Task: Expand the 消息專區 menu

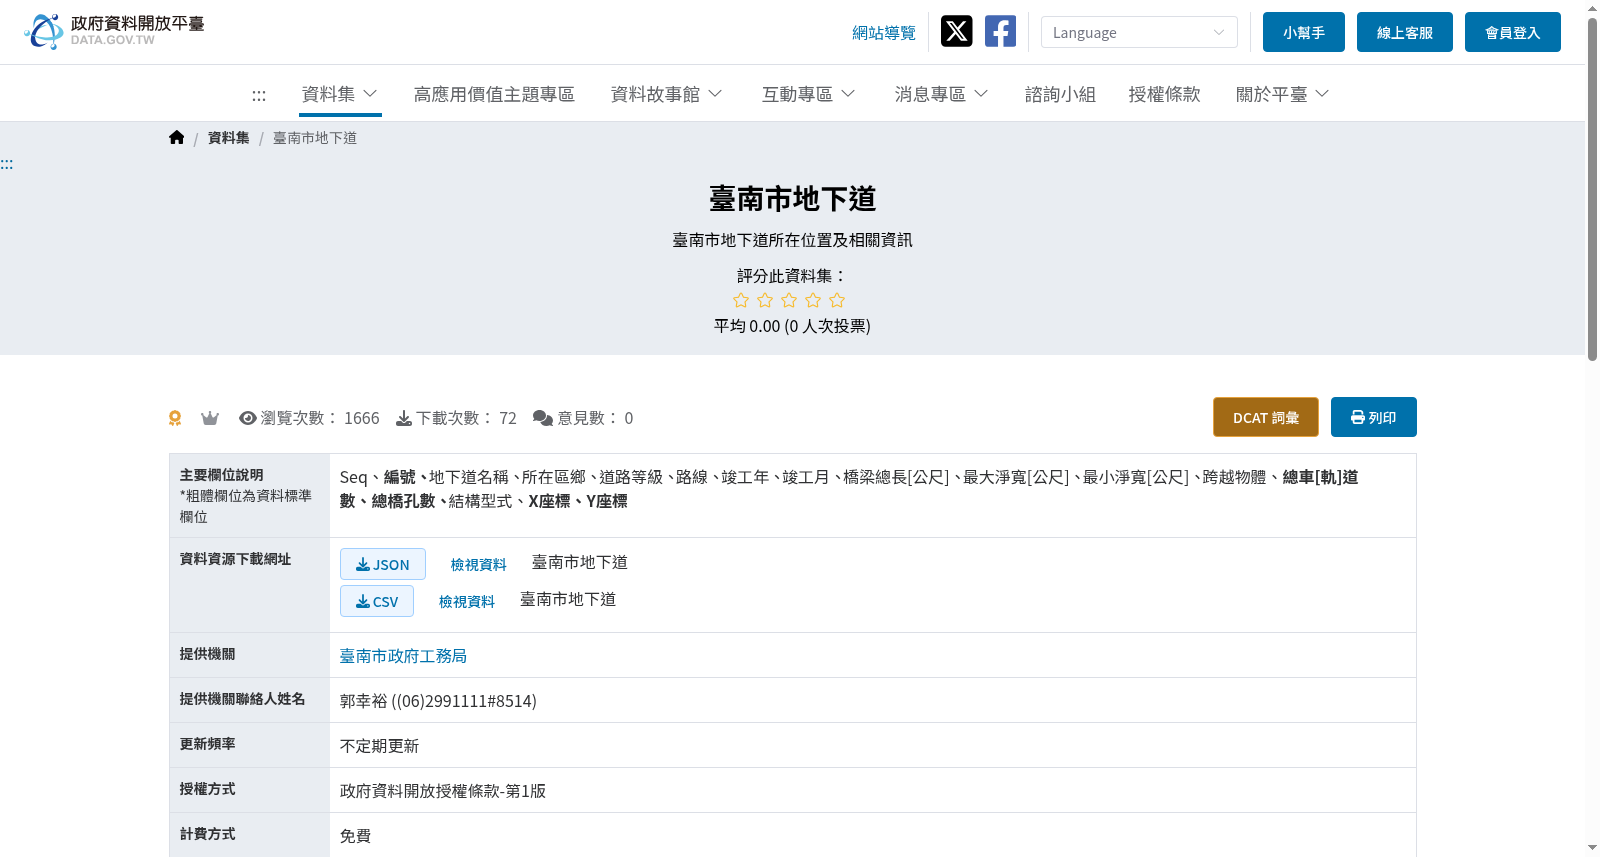Action: pos(942,94)
